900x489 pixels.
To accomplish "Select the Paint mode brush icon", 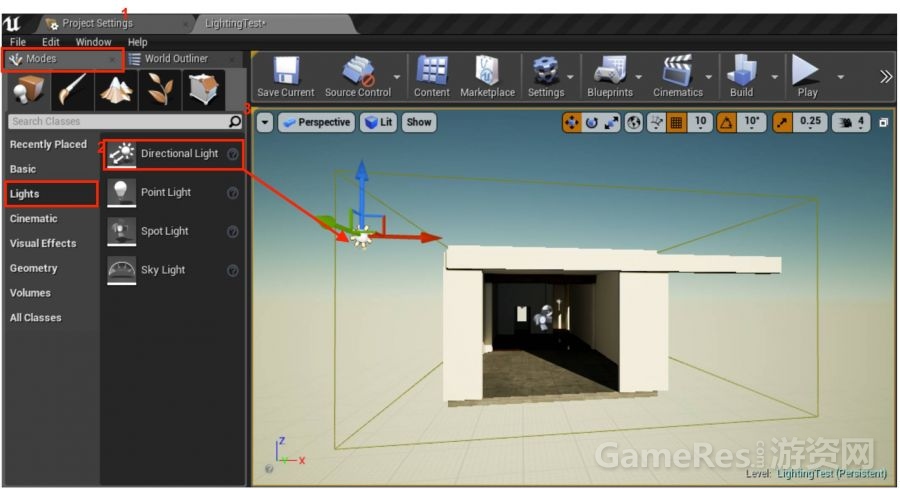I will point(72,90).
